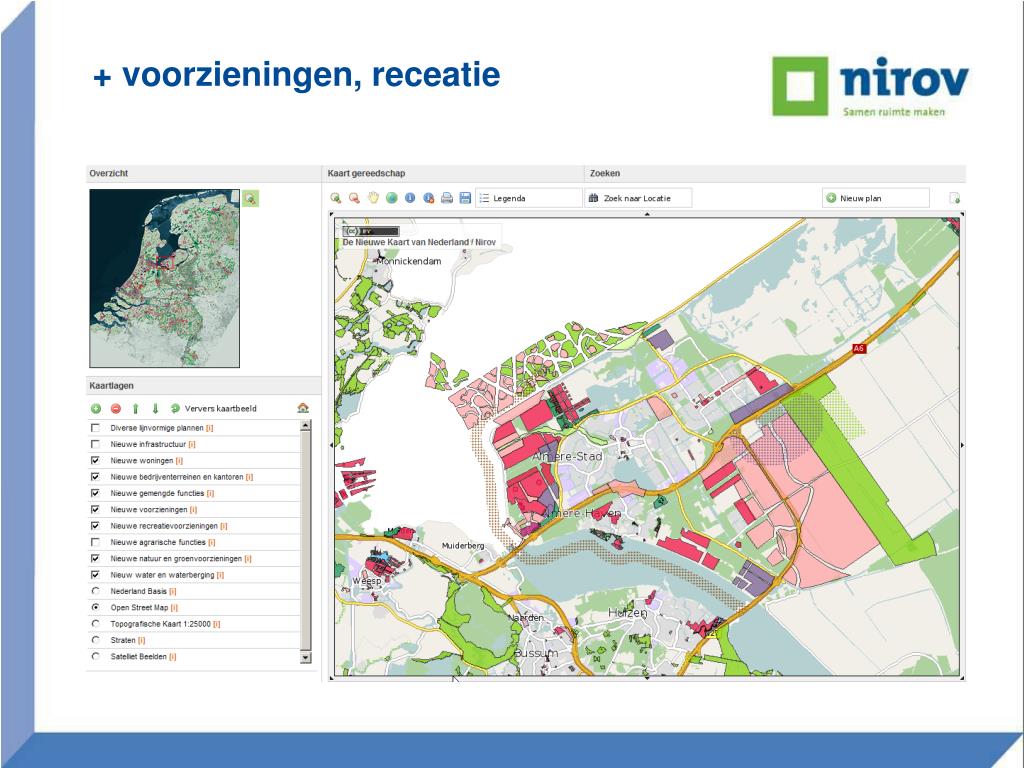The width and height of the screenshot is (1024, 768).
Task: Click the document icon right of Nieuw plan
Action: coord(954,198)
